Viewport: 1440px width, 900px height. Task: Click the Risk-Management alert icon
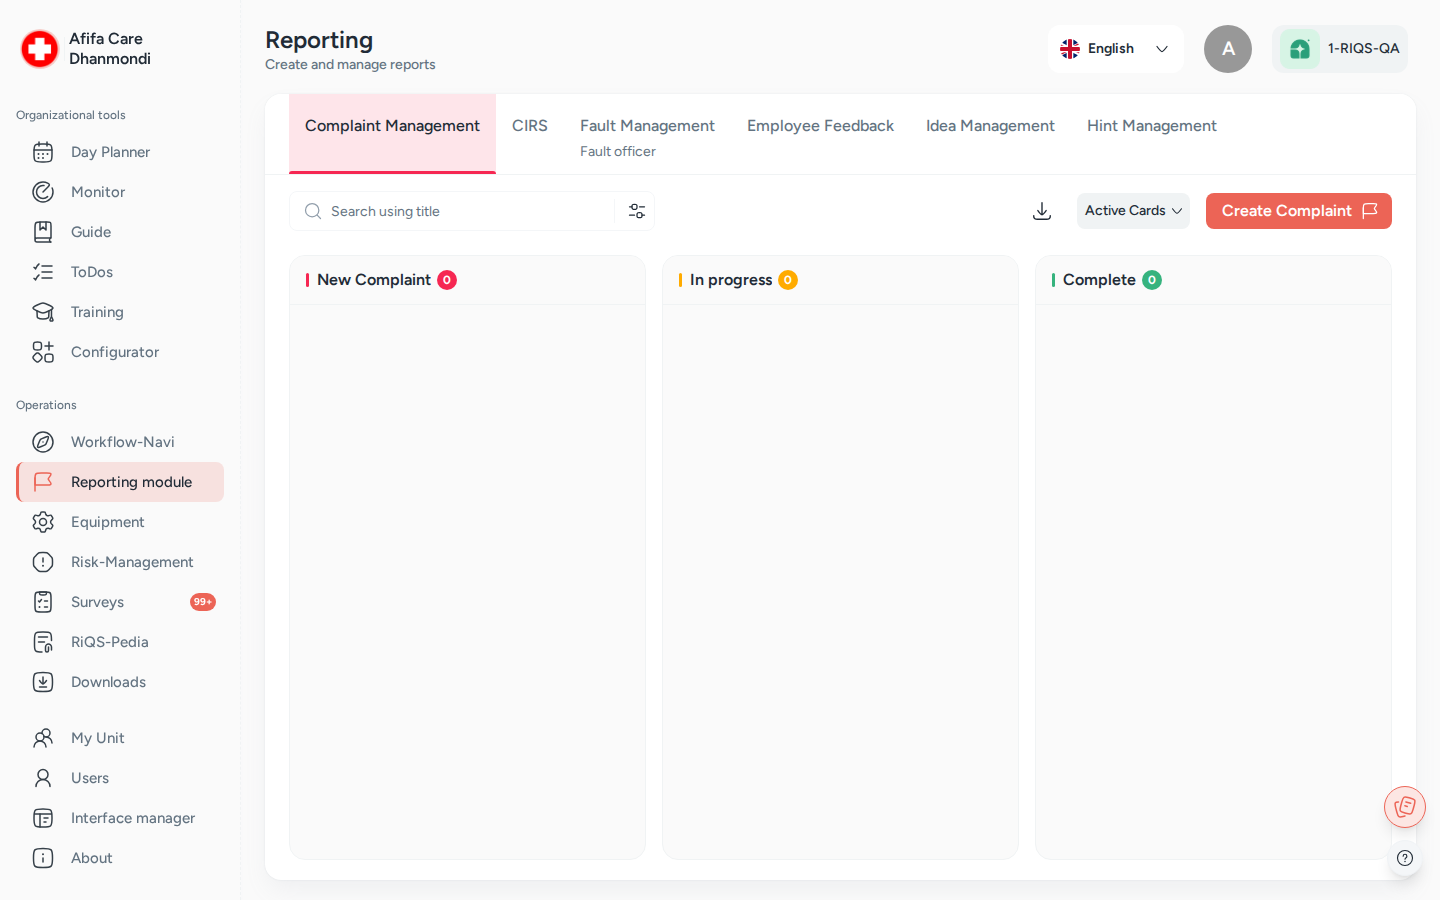point(43,562)
